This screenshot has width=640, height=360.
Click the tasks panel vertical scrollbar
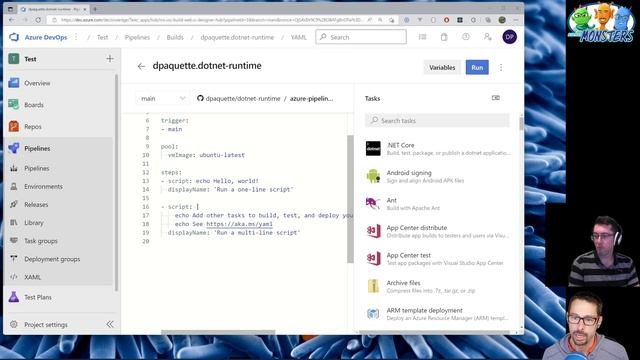pyautogui.click(x=521, y=124)
